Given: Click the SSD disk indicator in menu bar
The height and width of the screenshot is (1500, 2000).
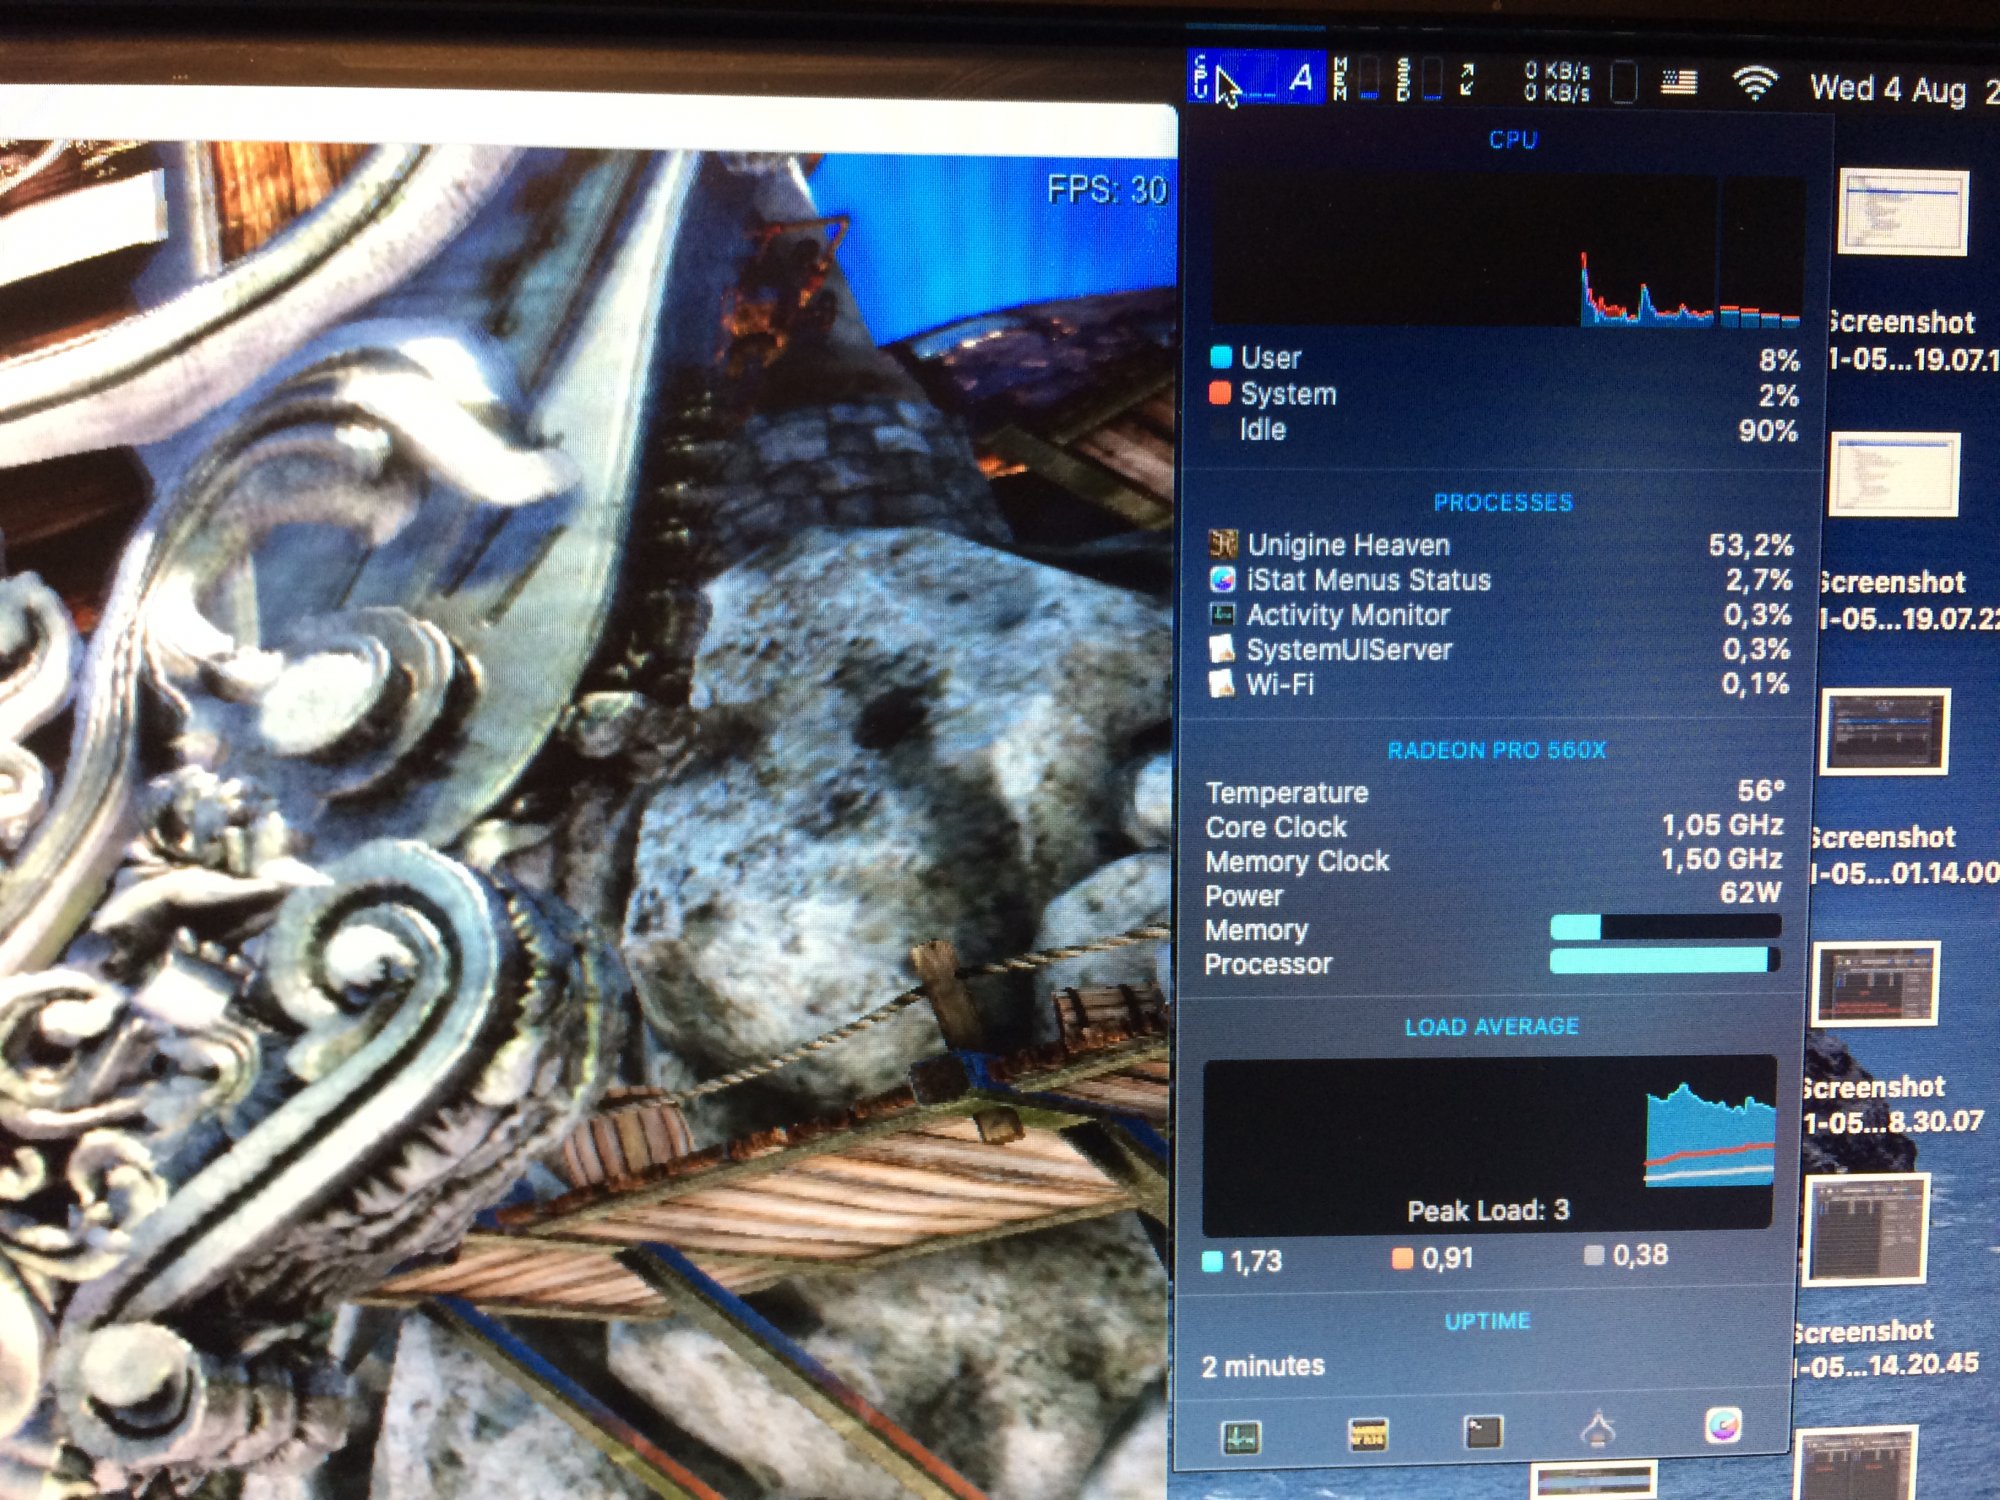Looking at the screenshot, I should (x=1418, y=79).
